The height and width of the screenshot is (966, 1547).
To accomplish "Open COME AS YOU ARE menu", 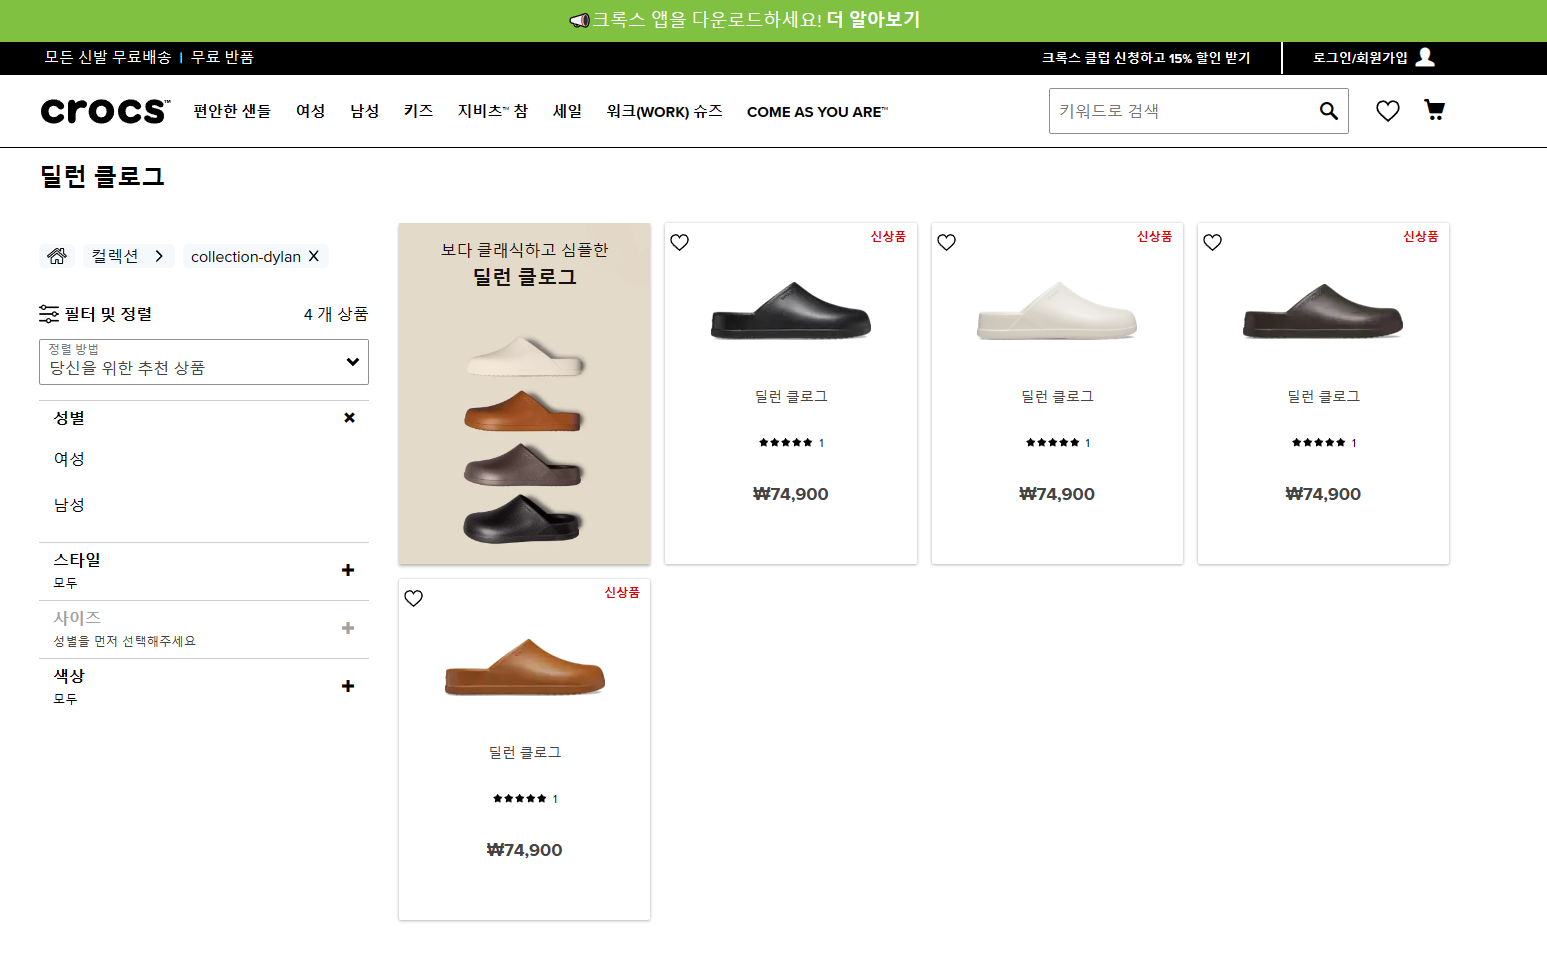I will pyautogui.click(x=817, y=112).
